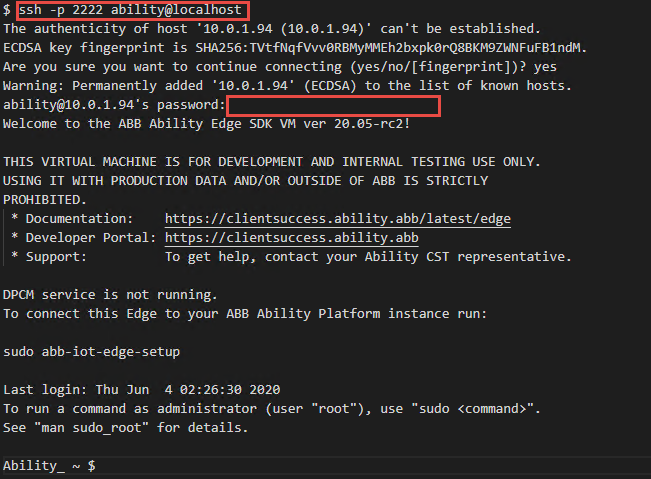Image resolution: width=651 pixels, height=479 pixels.
Task: Click the 'See "man sudo_root" for details.' line
Action: point(125,428)
